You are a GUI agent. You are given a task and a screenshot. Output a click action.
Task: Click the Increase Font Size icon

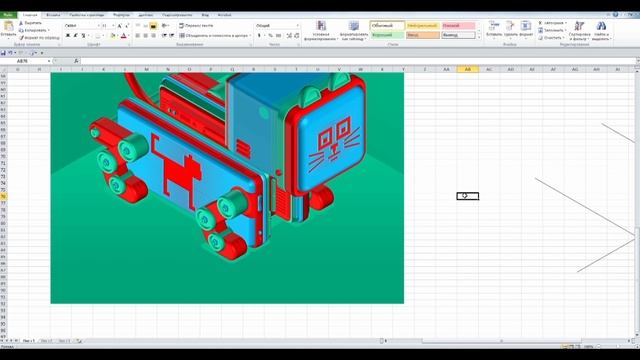tap(119, 26)
